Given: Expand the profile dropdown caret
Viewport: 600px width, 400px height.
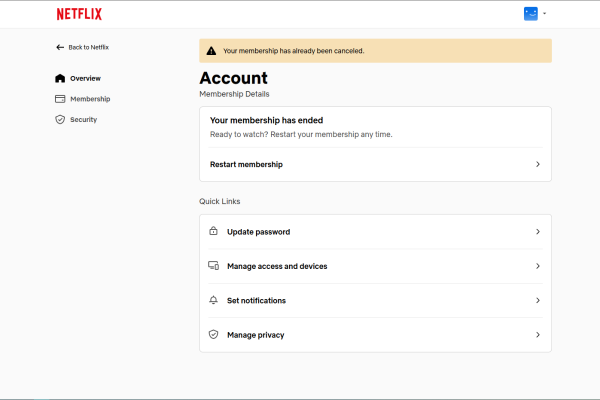Looking at the screenshot, I should tap(545, 14).
